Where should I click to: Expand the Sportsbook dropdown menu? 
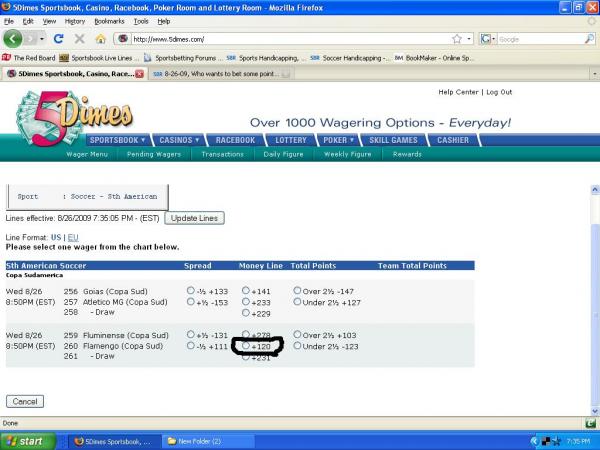click(118, 140)
